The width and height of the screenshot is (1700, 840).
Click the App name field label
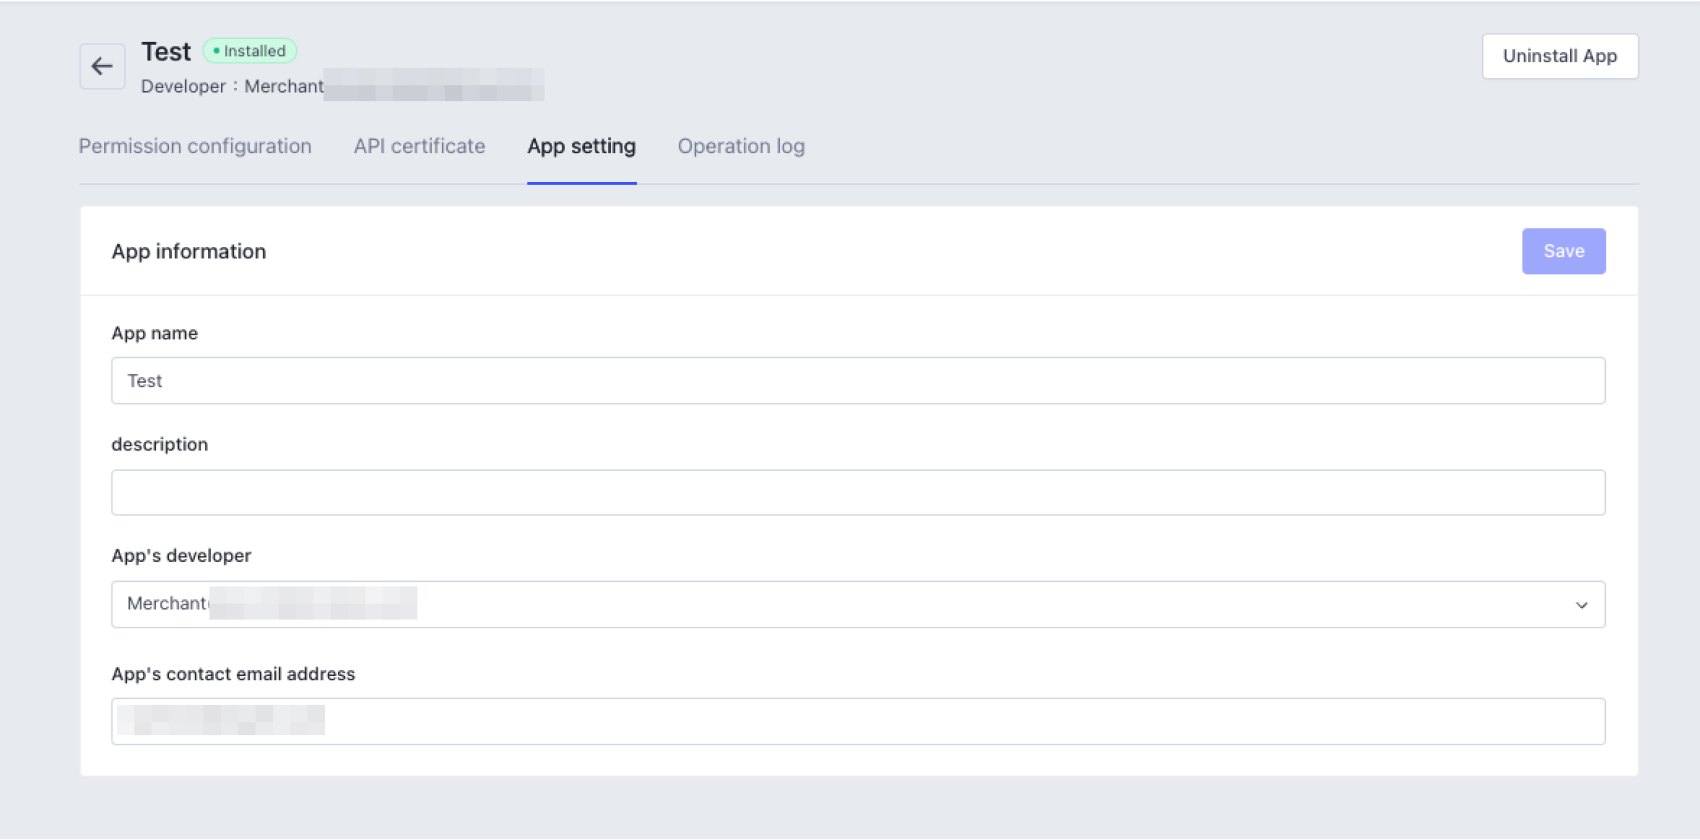(155, 333)
